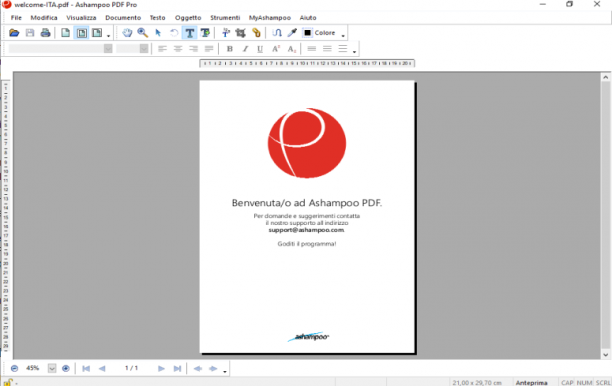Toggle highlighted single page layout view
This screenshot has height=386, width=612.
click(82, 33)
